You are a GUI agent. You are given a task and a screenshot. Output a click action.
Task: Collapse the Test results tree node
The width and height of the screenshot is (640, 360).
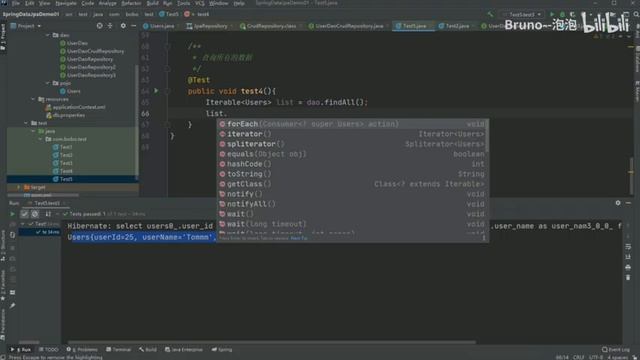pos(23,224)
